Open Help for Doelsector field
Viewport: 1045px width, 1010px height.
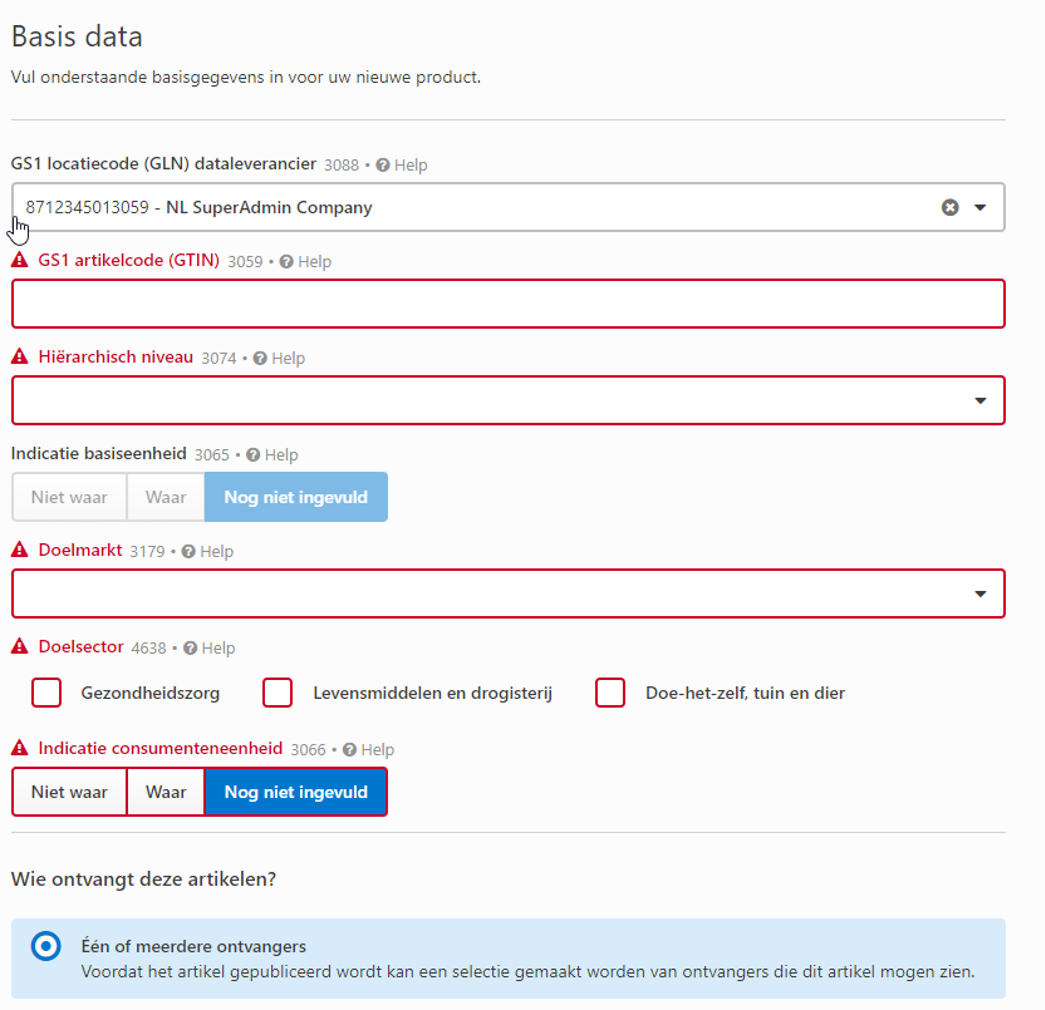pos(209,648)
